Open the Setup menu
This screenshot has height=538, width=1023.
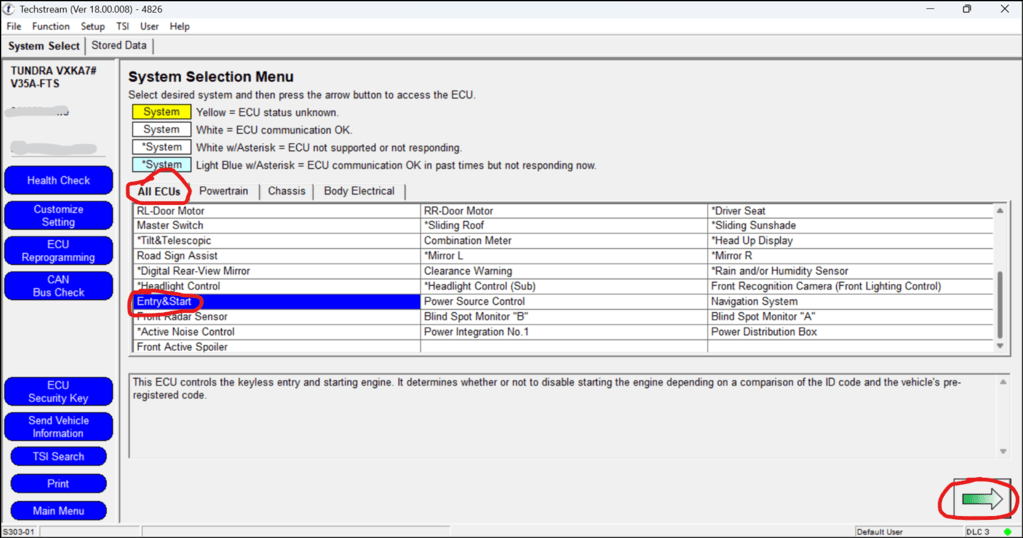tap(93, 27)
